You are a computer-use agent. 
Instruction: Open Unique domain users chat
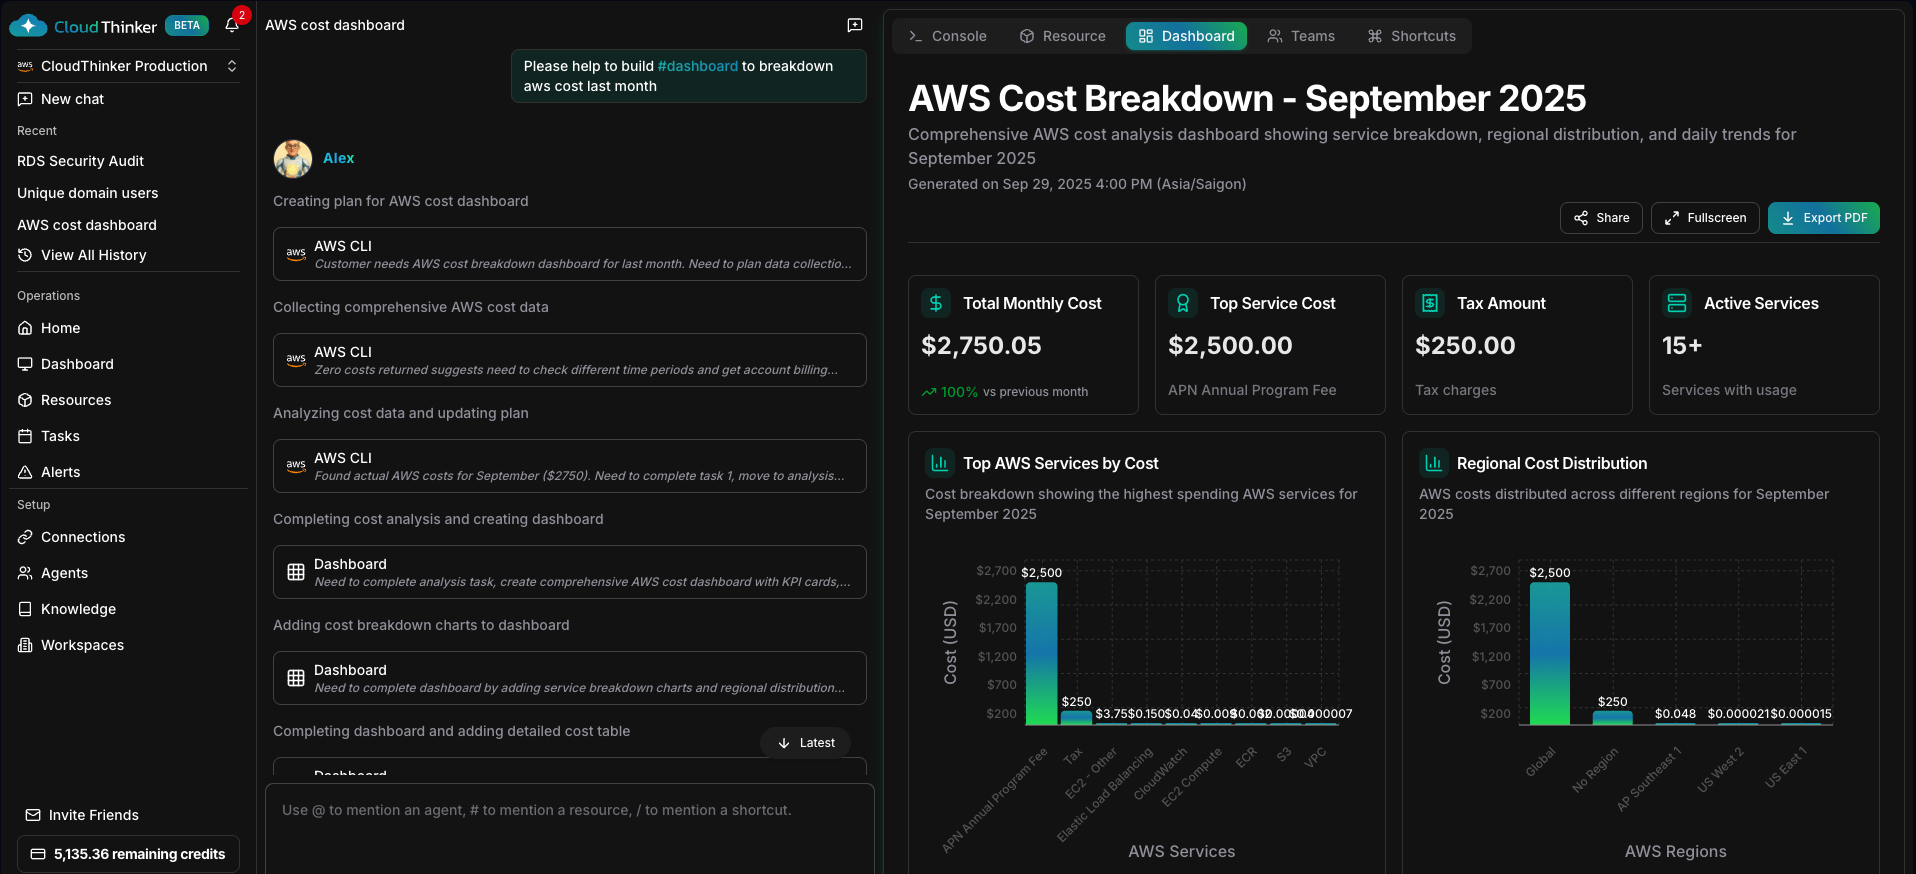[x=87, y=193]
